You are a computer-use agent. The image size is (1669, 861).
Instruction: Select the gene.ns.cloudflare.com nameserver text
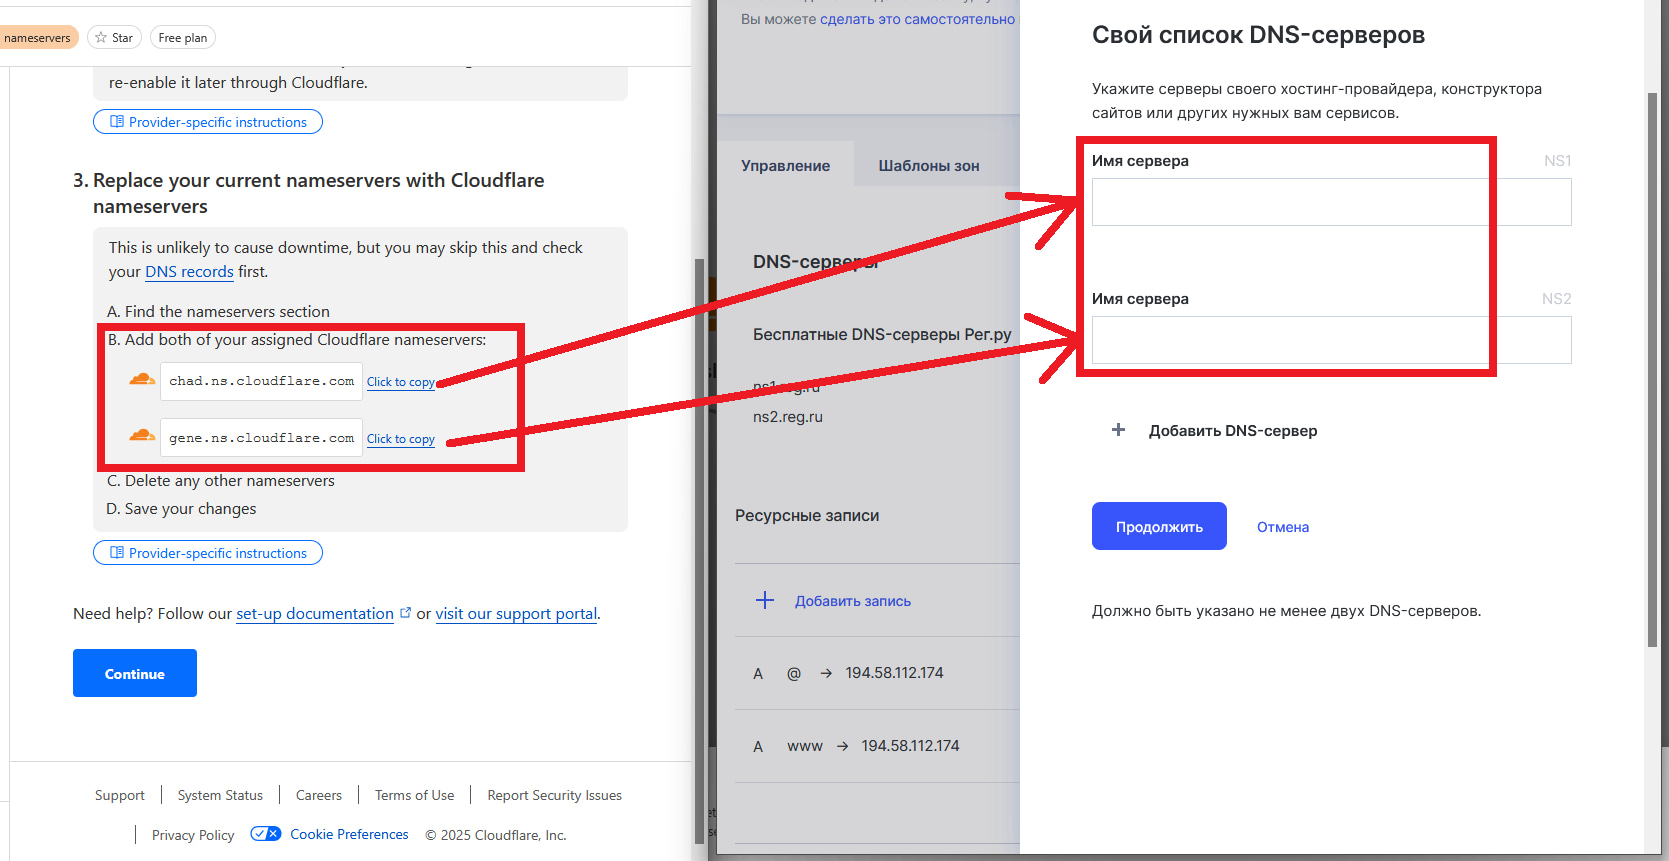pyautogui.click(x=261, y=438)
